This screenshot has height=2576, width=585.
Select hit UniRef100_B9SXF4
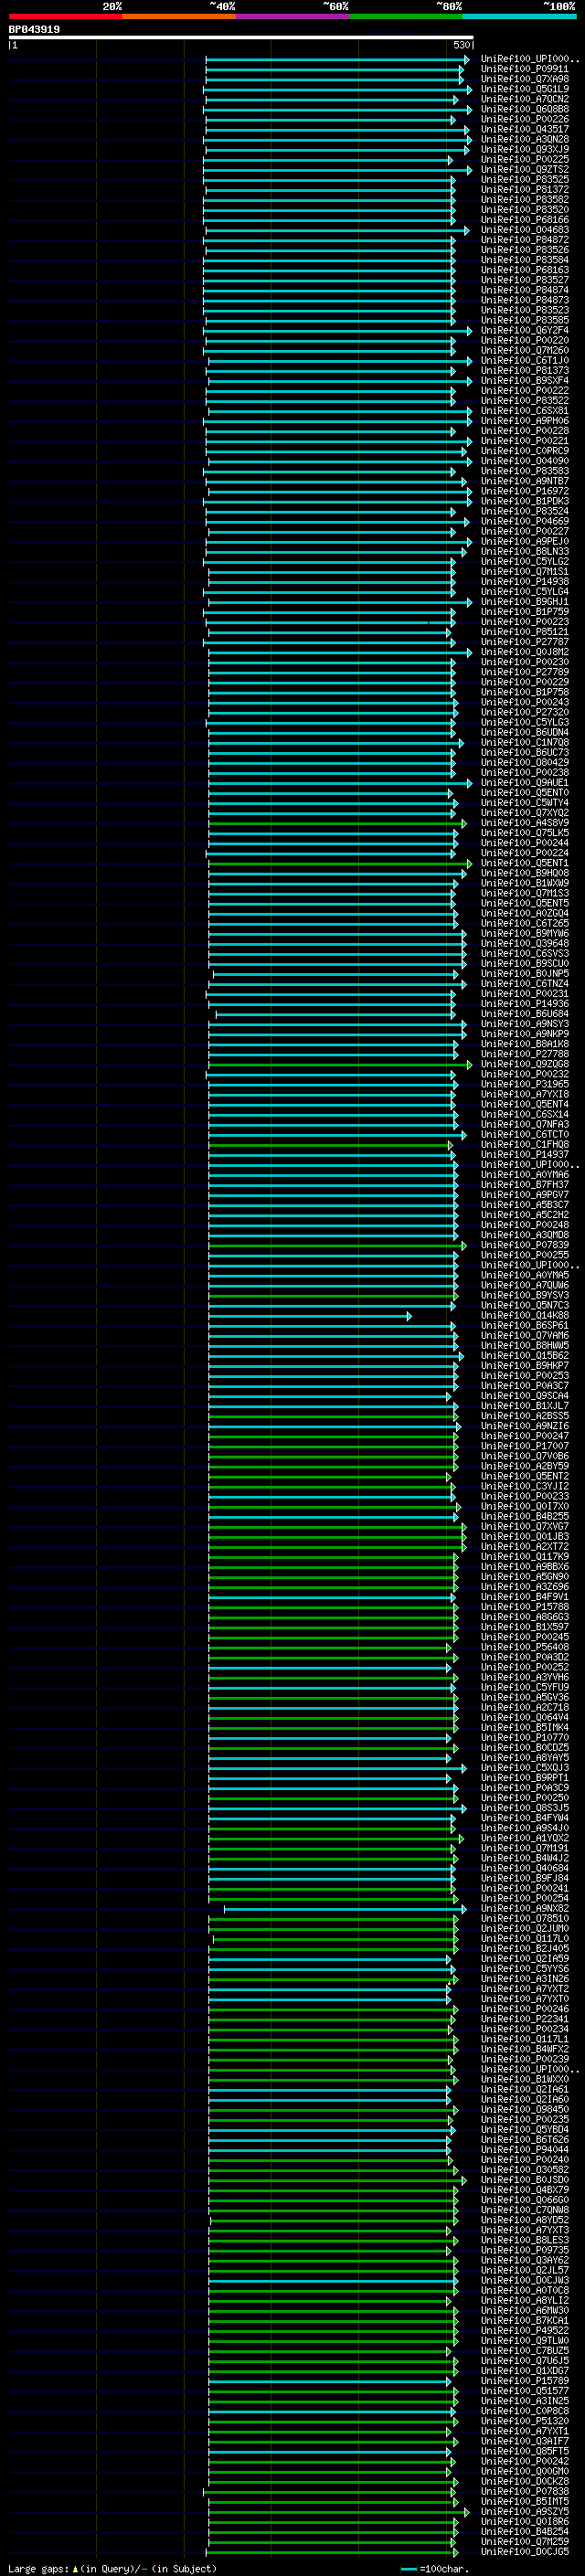[x=525, y=381]
